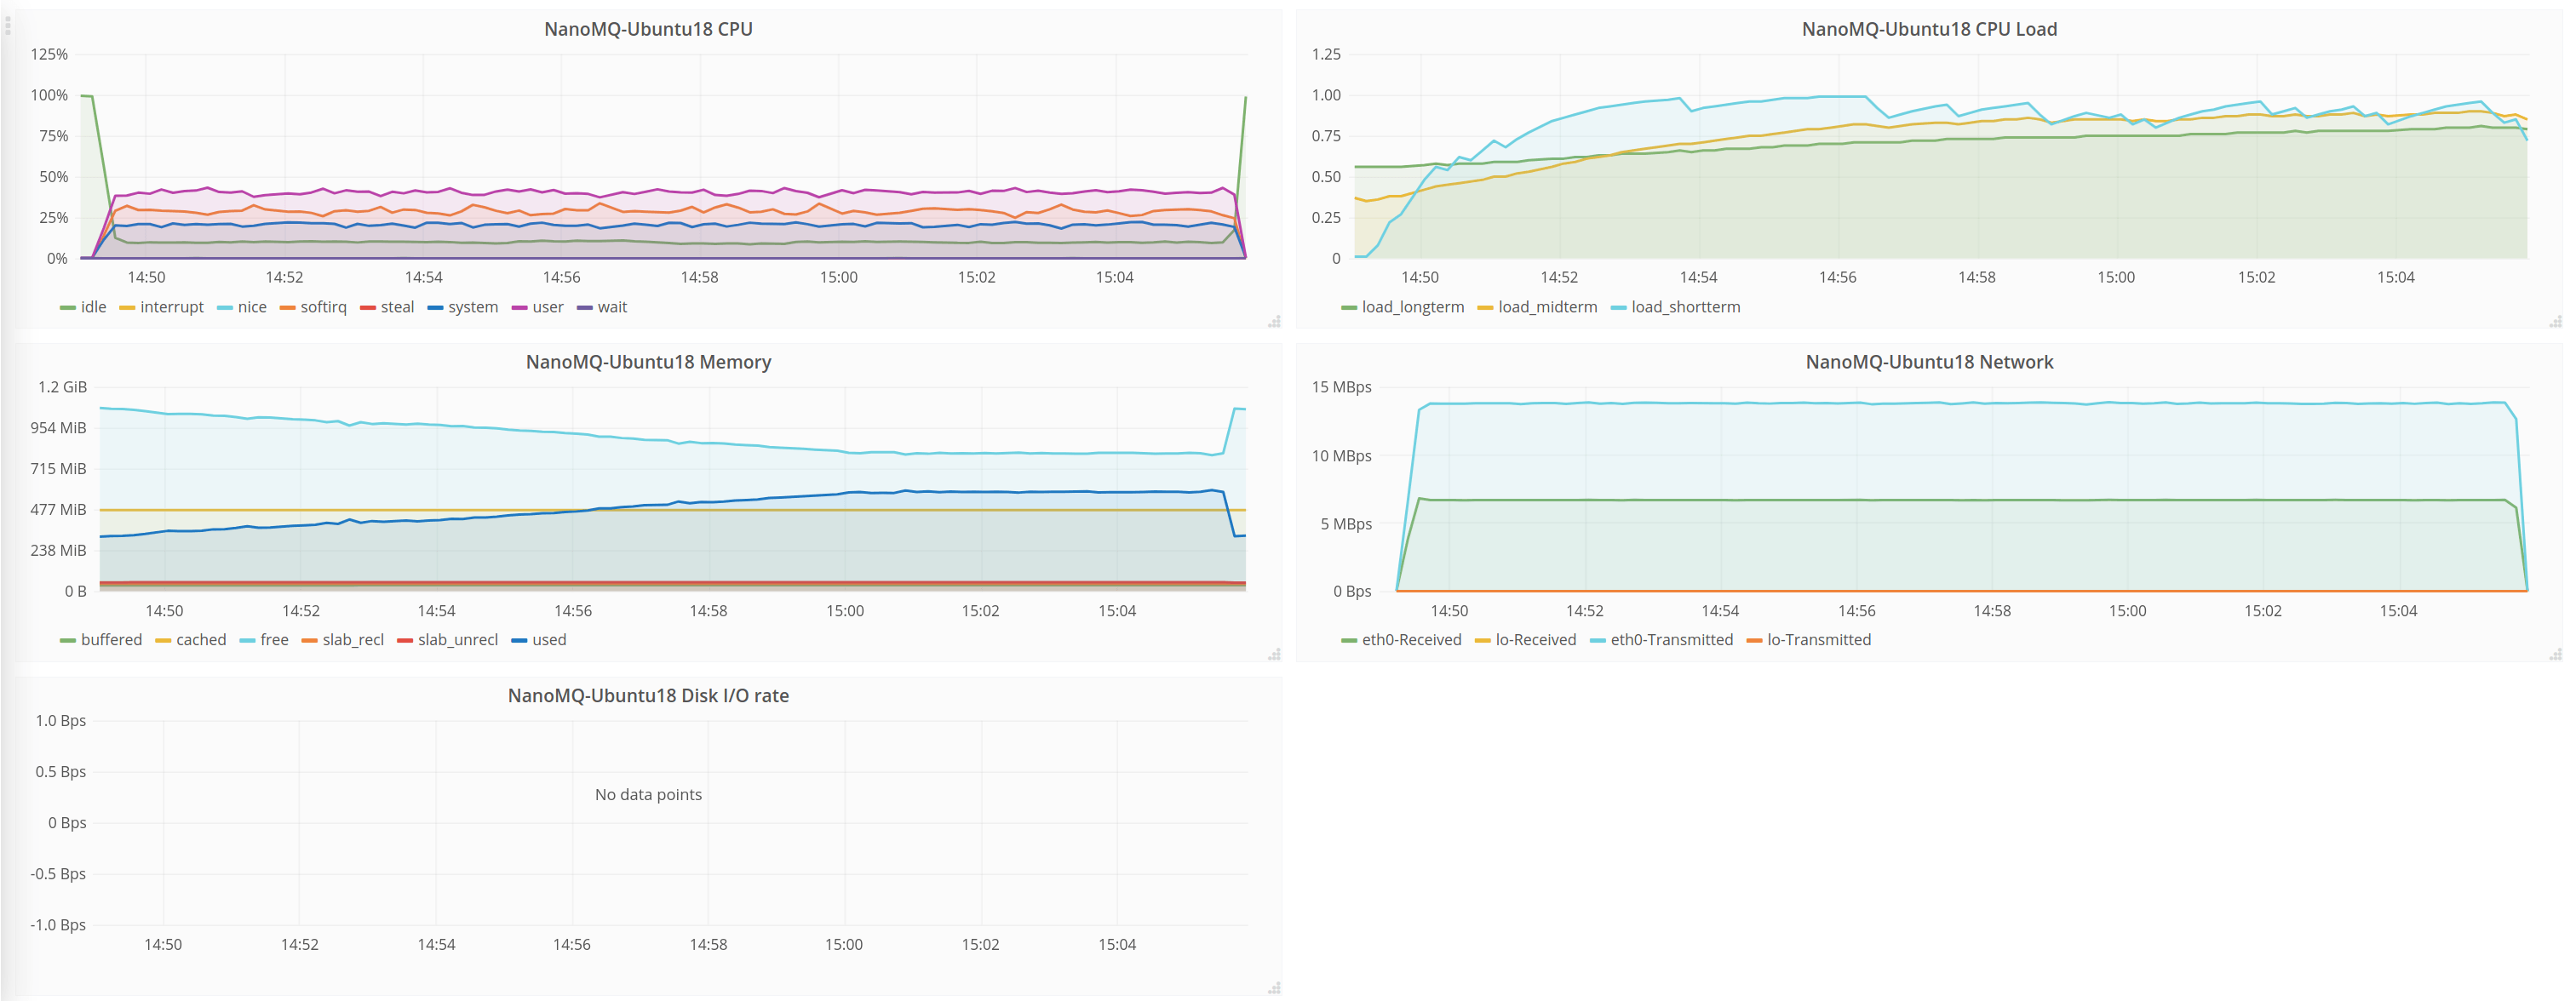
Task: Click resize handle of Network panel
Action: point(2556,655)
